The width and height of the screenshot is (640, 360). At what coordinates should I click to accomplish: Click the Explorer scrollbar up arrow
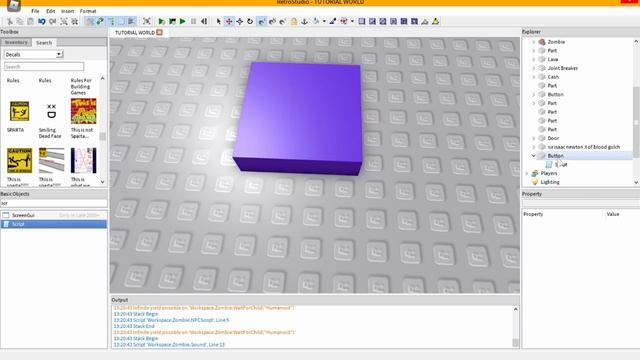click(636, 42)
